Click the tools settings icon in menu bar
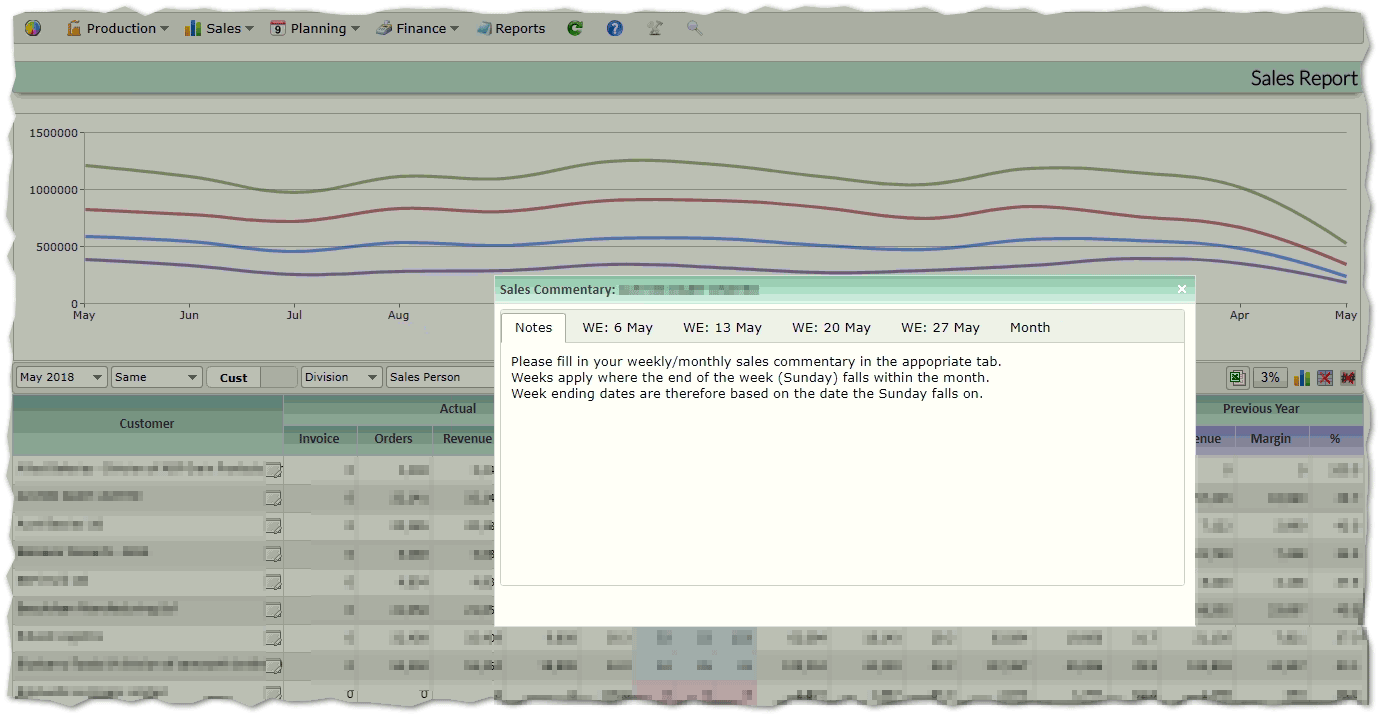The image size is (1380, 716). [x=655, y=28]
